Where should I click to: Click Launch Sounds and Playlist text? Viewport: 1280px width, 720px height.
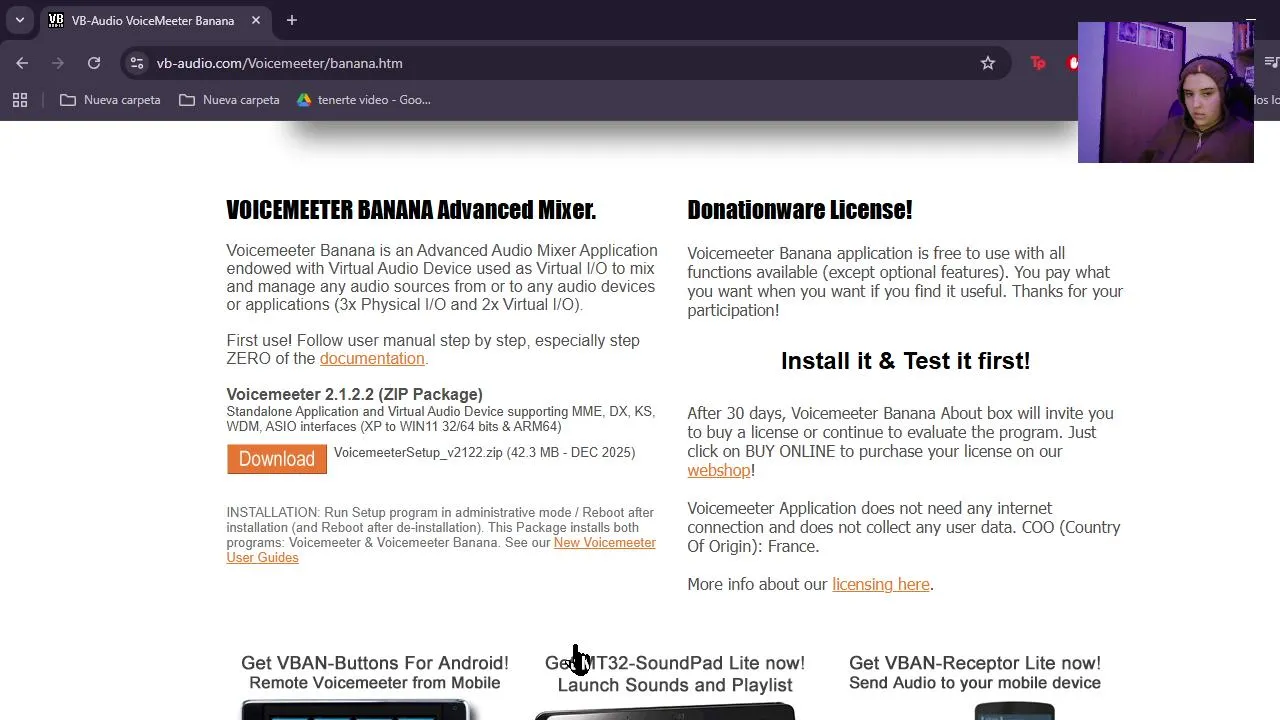[x=675, y=685]
